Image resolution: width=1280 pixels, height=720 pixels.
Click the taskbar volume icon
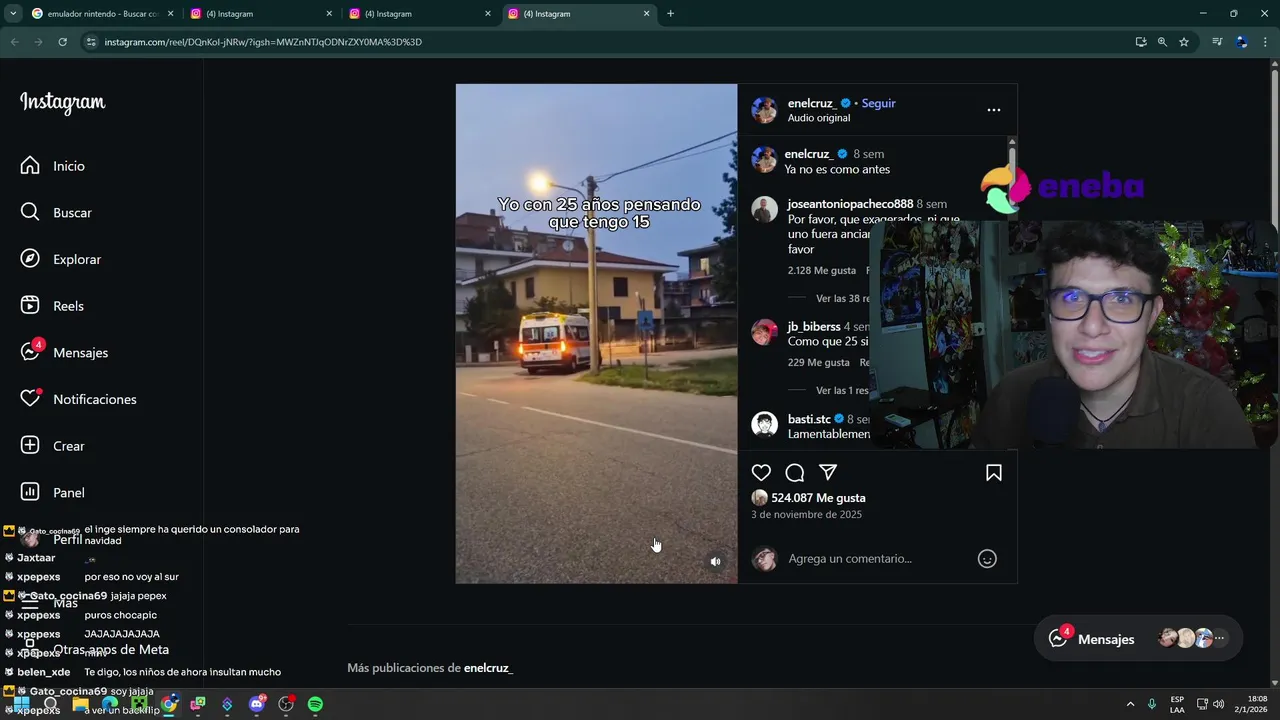click(x=1219, y=704)
